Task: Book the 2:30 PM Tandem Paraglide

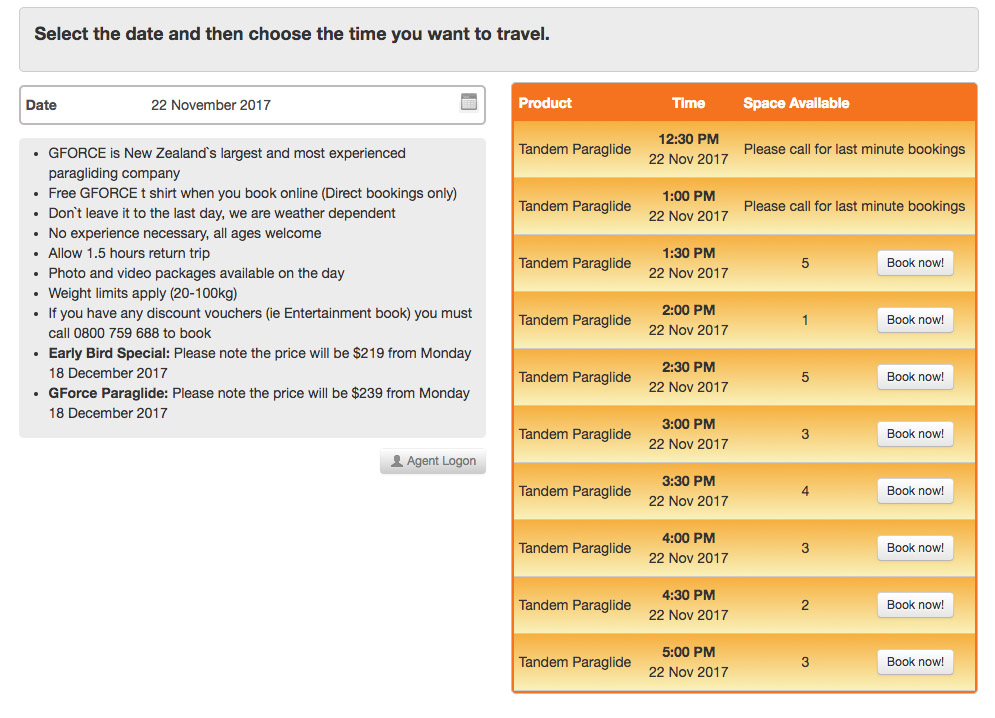Action: (915, 377)
